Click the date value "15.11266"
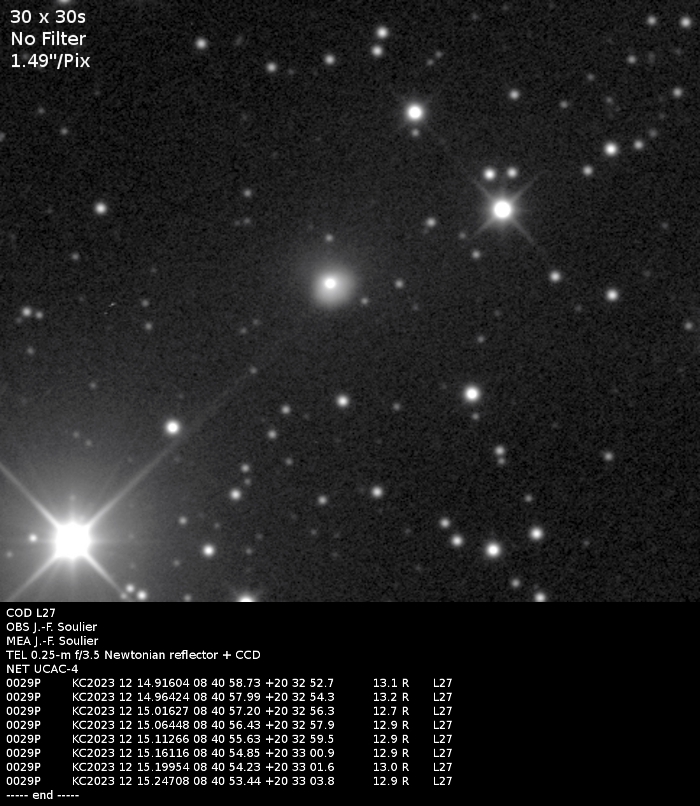The image size is (700, 806). (x=163, y=739)
